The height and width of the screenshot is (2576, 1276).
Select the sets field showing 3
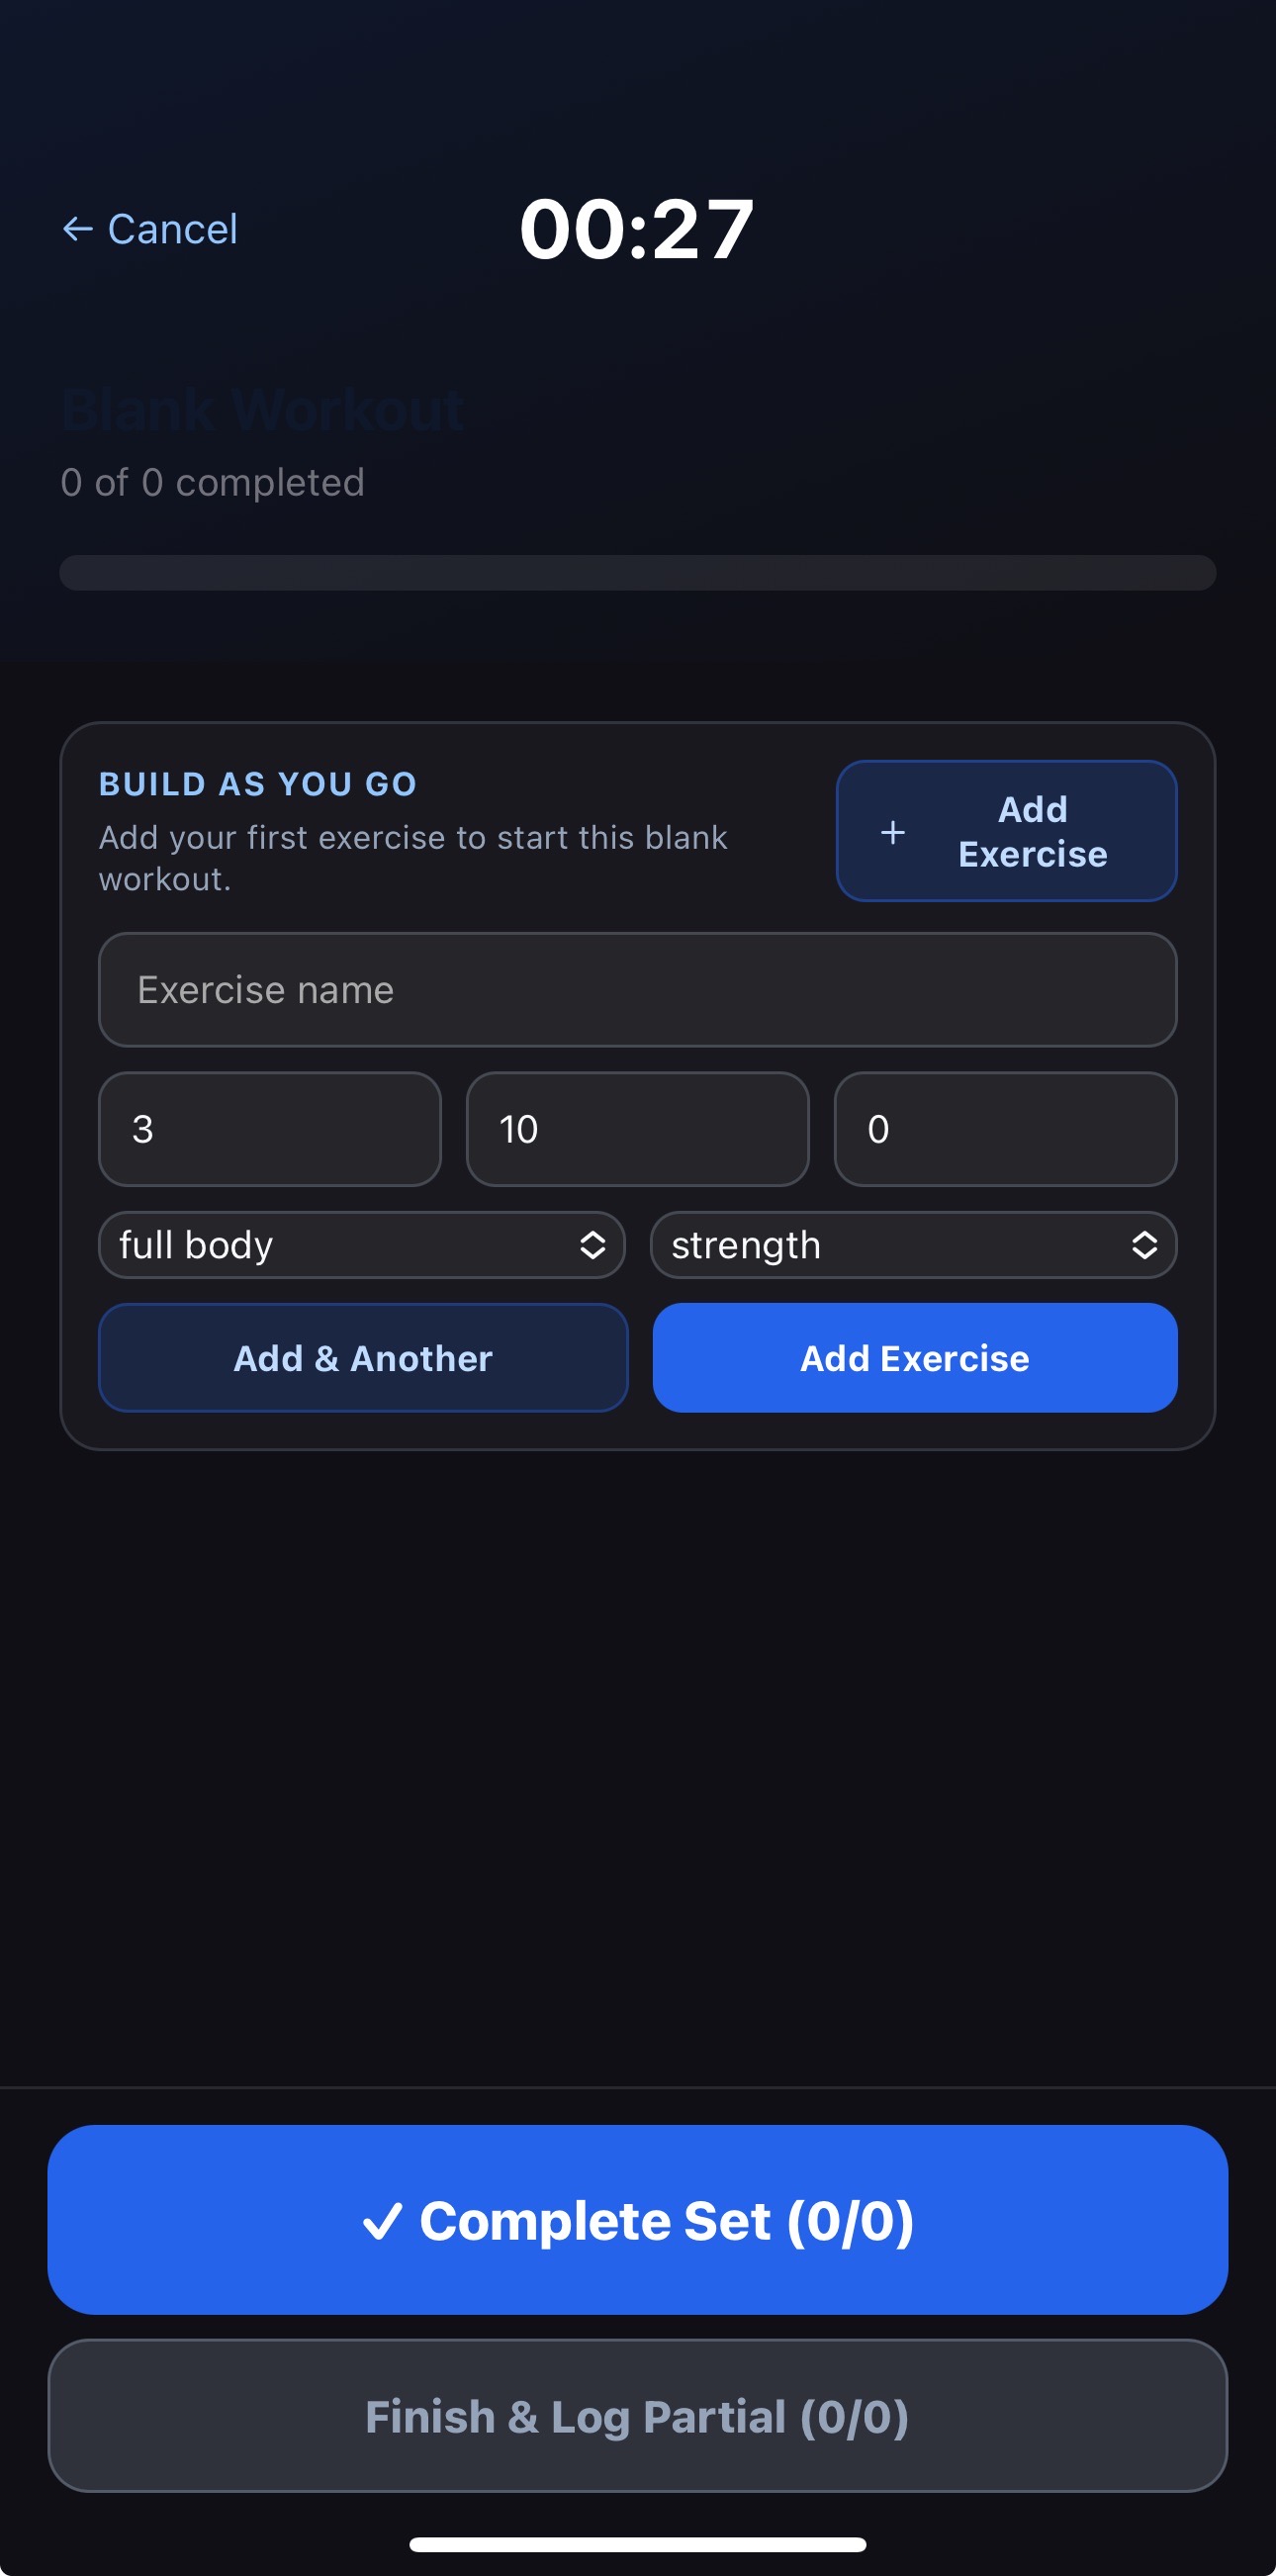click(269, 1129)
